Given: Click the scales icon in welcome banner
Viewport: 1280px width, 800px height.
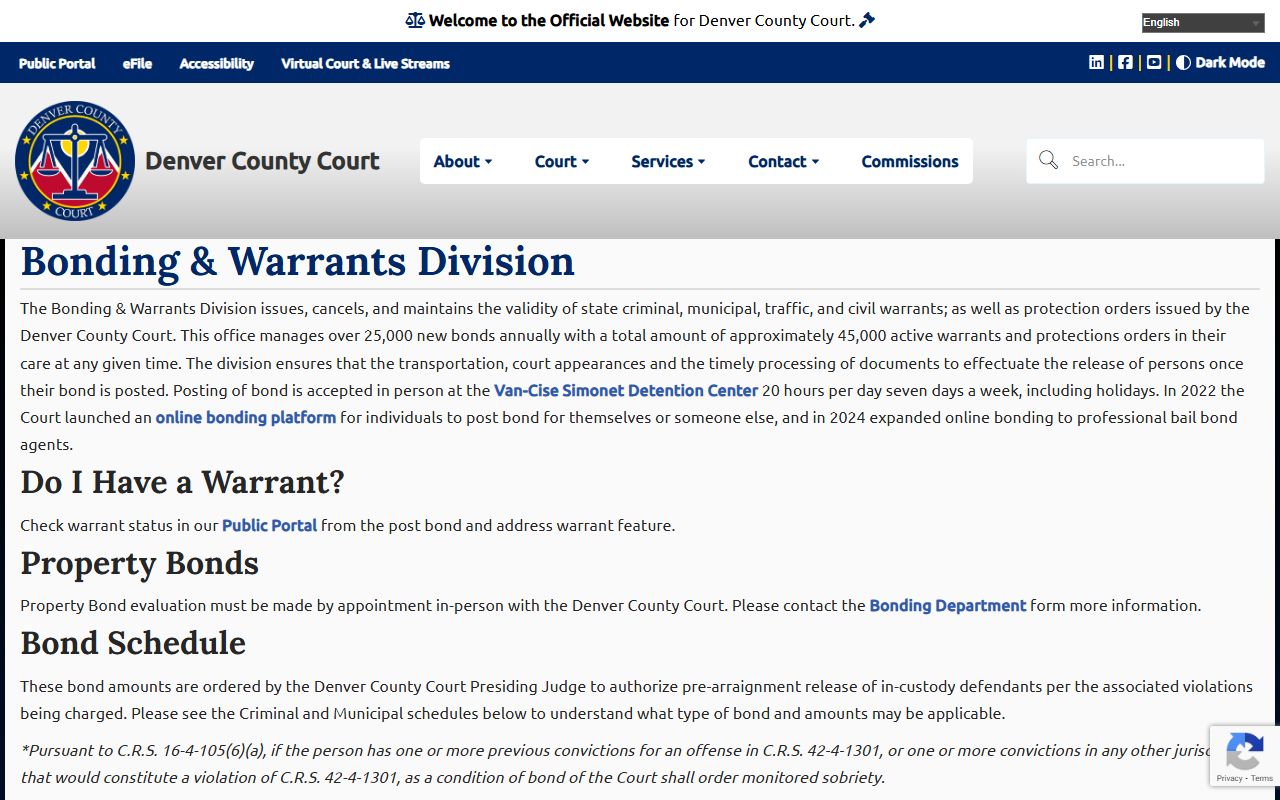Looking at the screenshot, I should click(x=415, y=20).
